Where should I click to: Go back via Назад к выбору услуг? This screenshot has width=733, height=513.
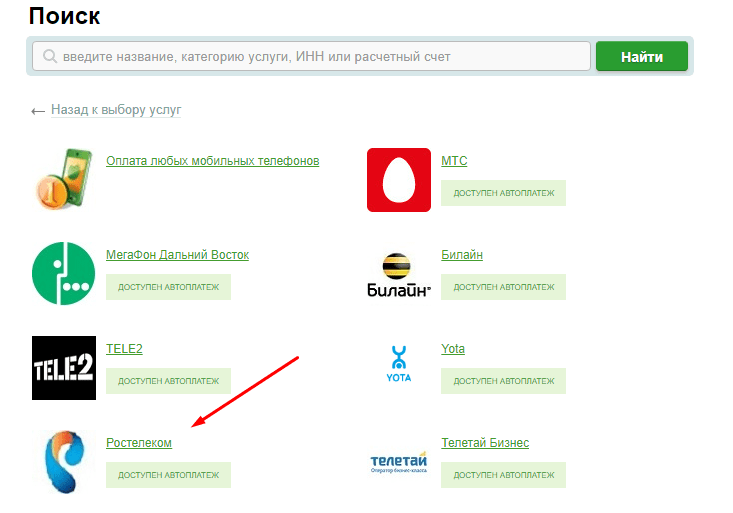click(x=115, y=110)
